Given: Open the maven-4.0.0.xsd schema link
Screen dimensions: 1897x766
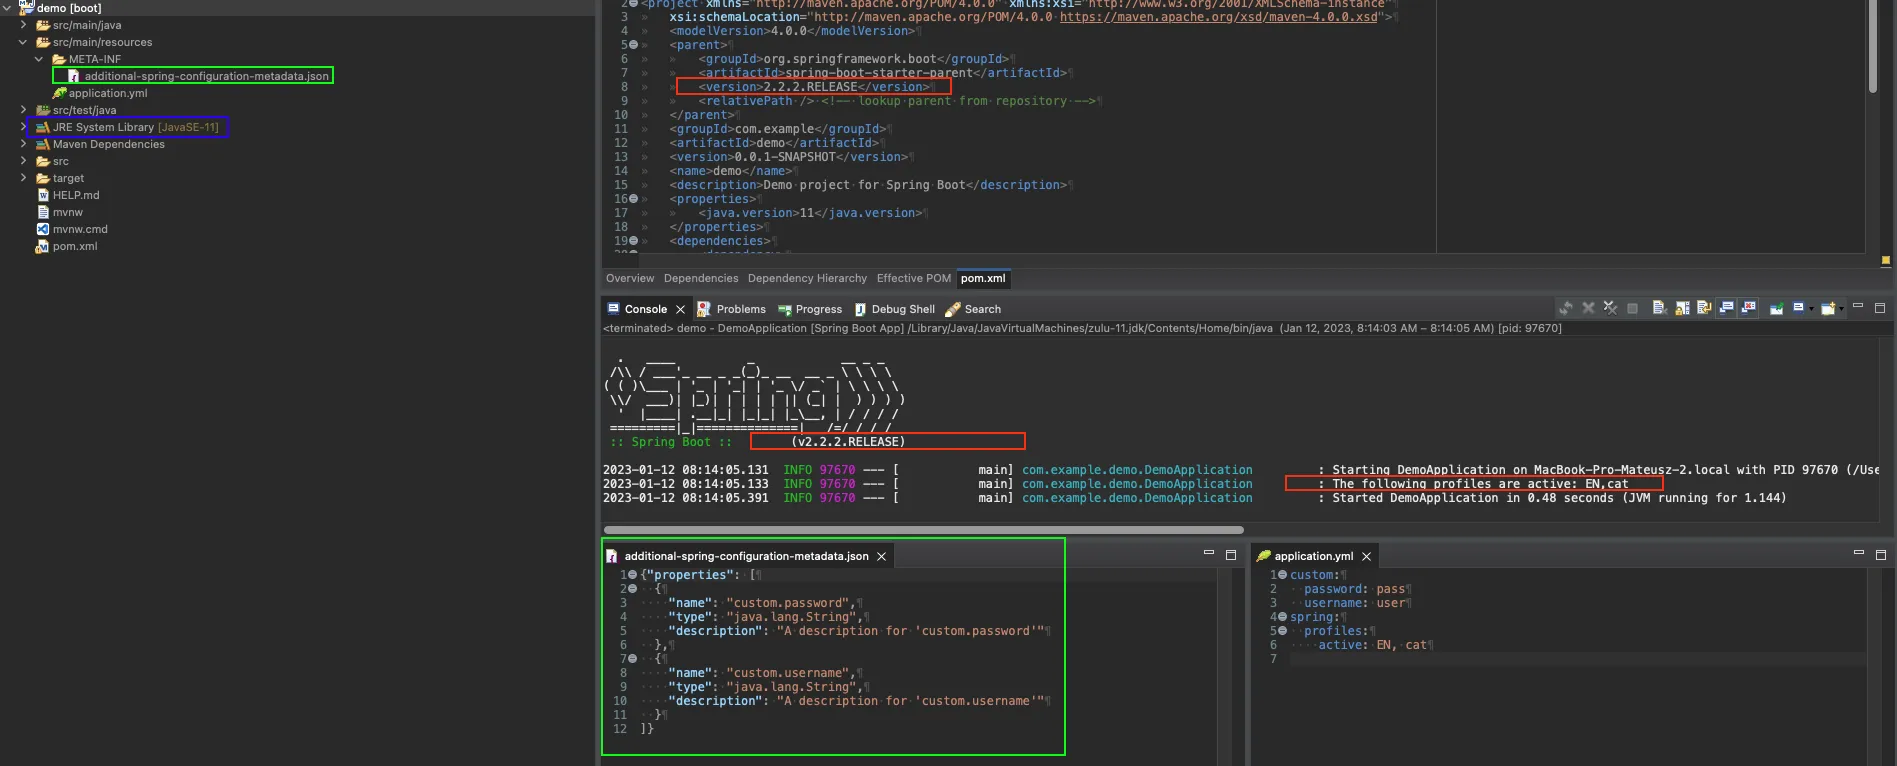Looking at the screenshot, I should [1218, 17].
